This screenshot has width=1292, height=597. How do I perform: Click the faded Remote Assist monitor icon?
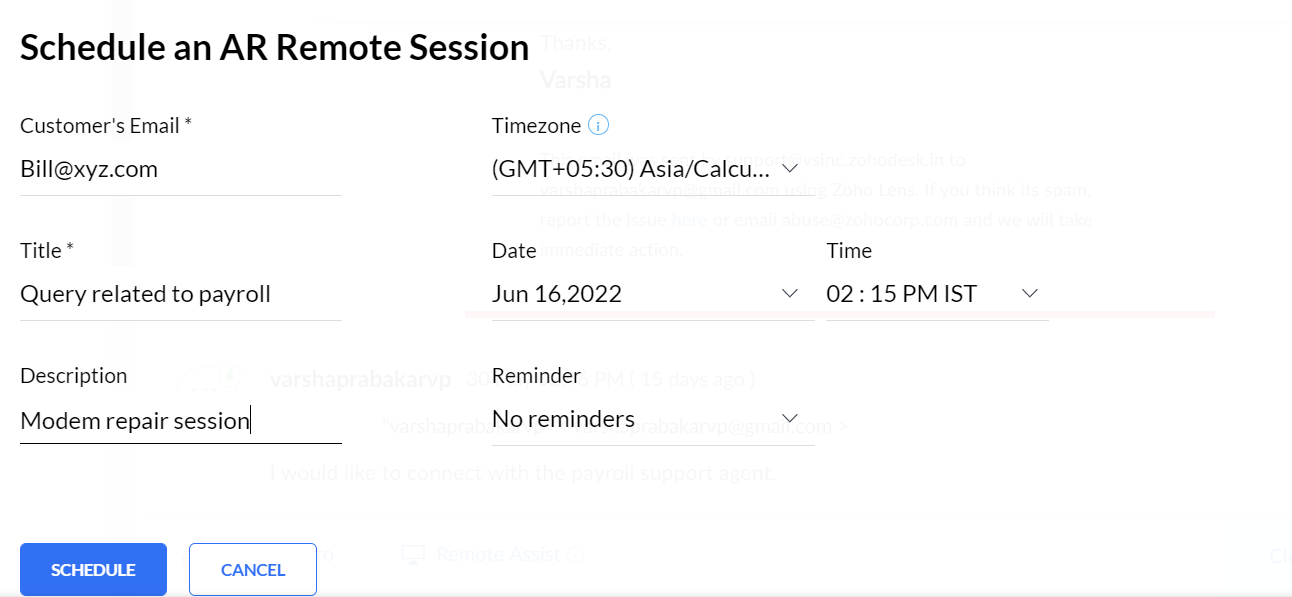(412, 554)
